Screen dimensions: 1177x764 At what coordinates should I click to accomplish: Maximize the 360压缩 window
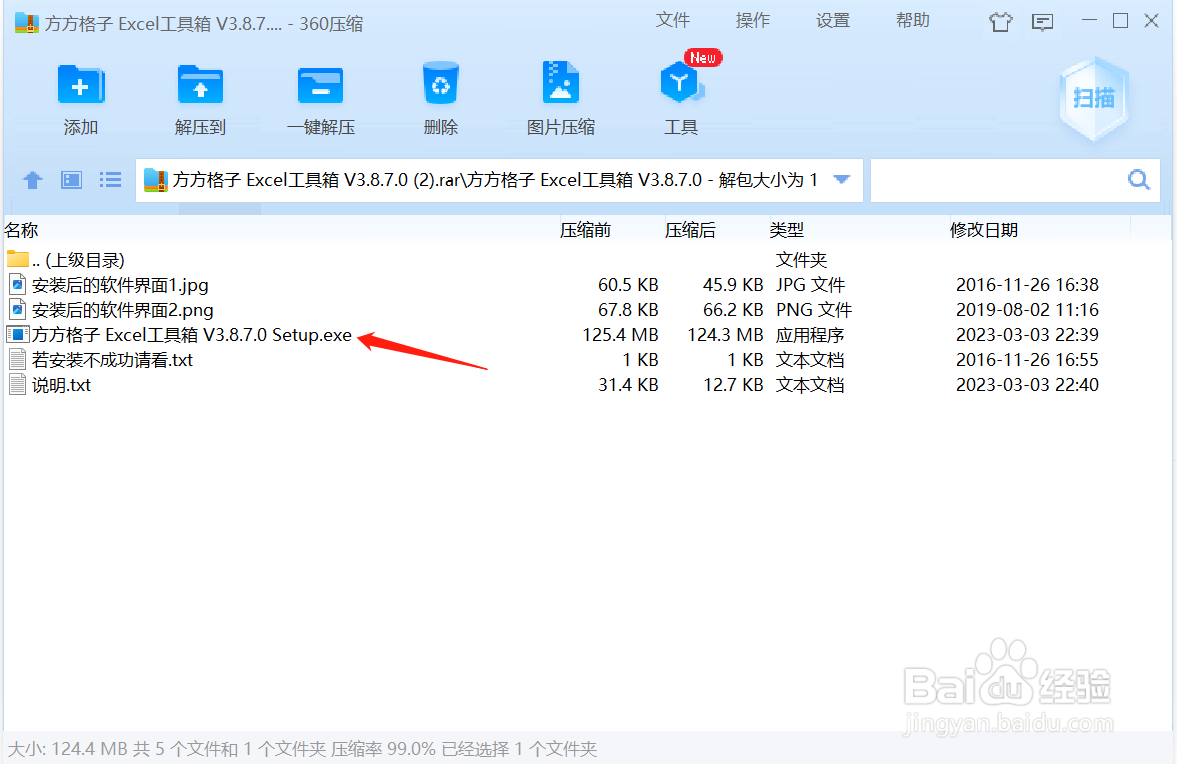(1120, 21)
